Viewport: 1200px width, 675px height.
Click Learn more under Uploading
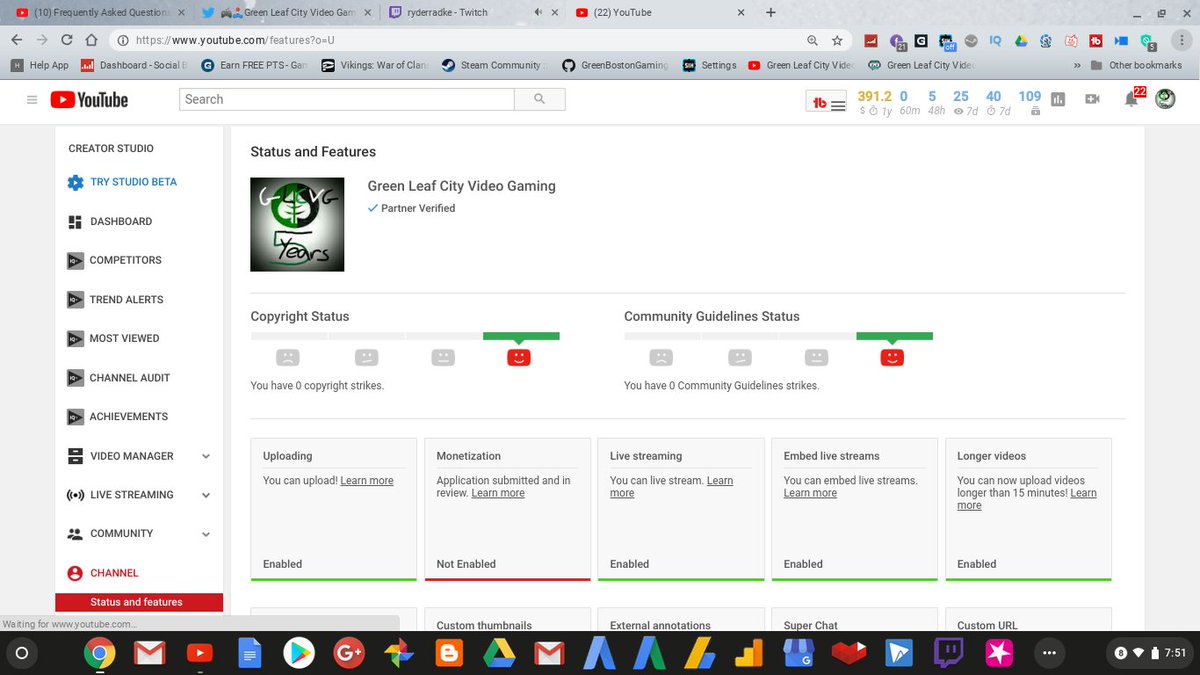(x=367, y=481)
